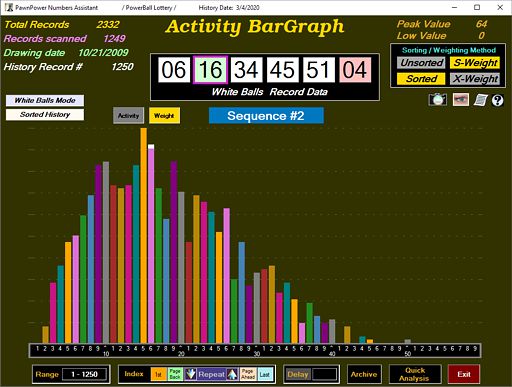Click the up arrow right of Repeat
512x387 pixels.
[232, 374]
